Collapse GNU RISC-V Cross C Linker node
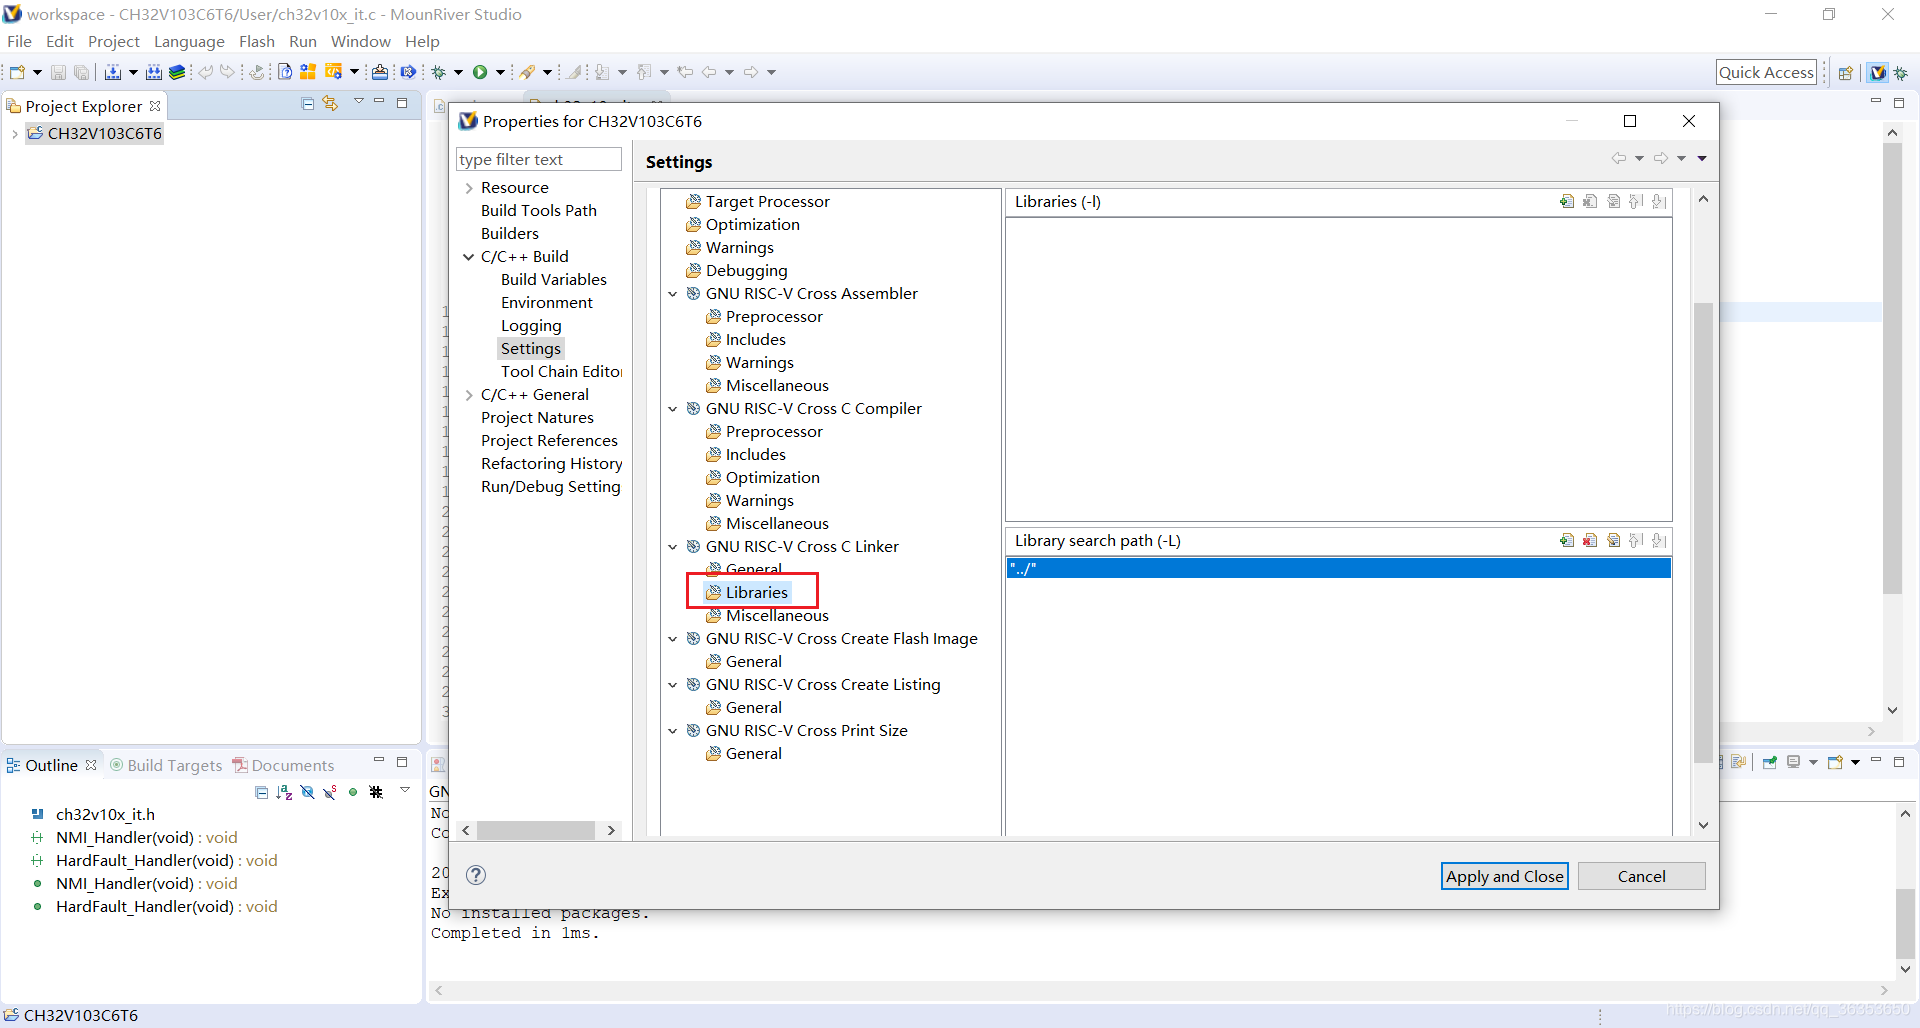The height and width of the screenshot is (1028, 1920). tap(673, 547)
